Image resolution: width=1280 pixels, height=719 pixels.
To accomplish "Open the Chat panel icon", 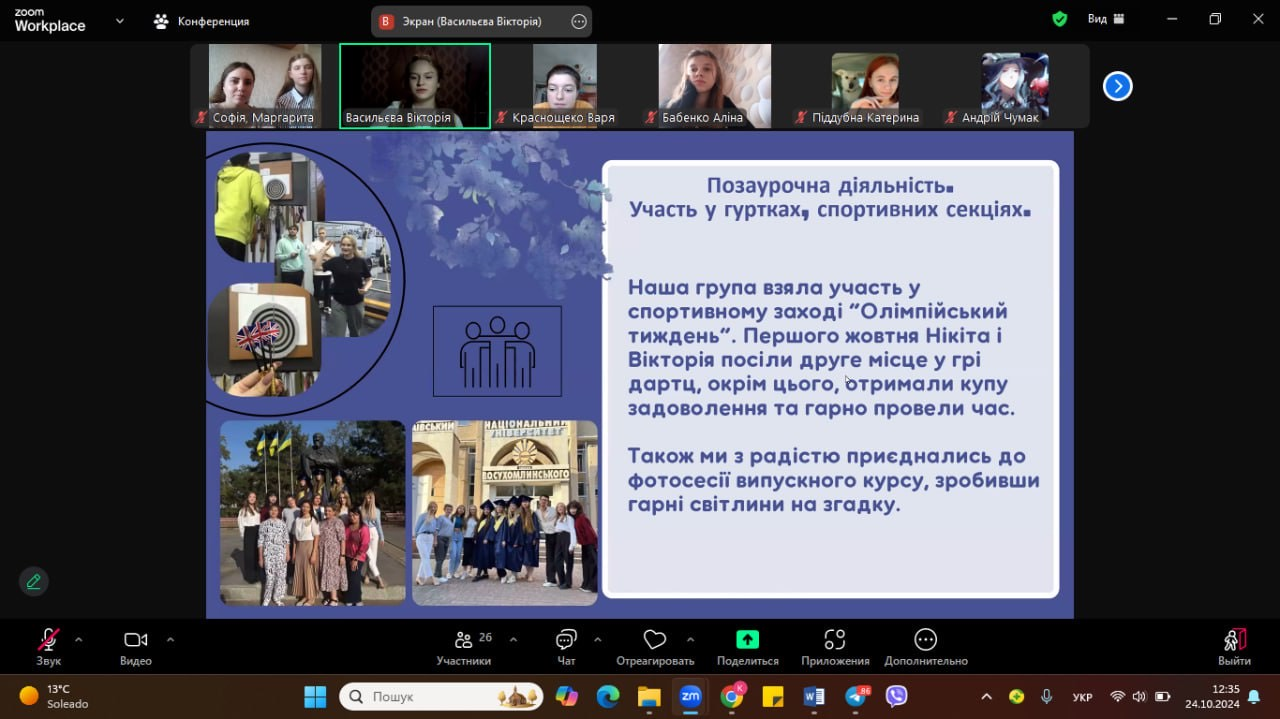I will (566, 640).
